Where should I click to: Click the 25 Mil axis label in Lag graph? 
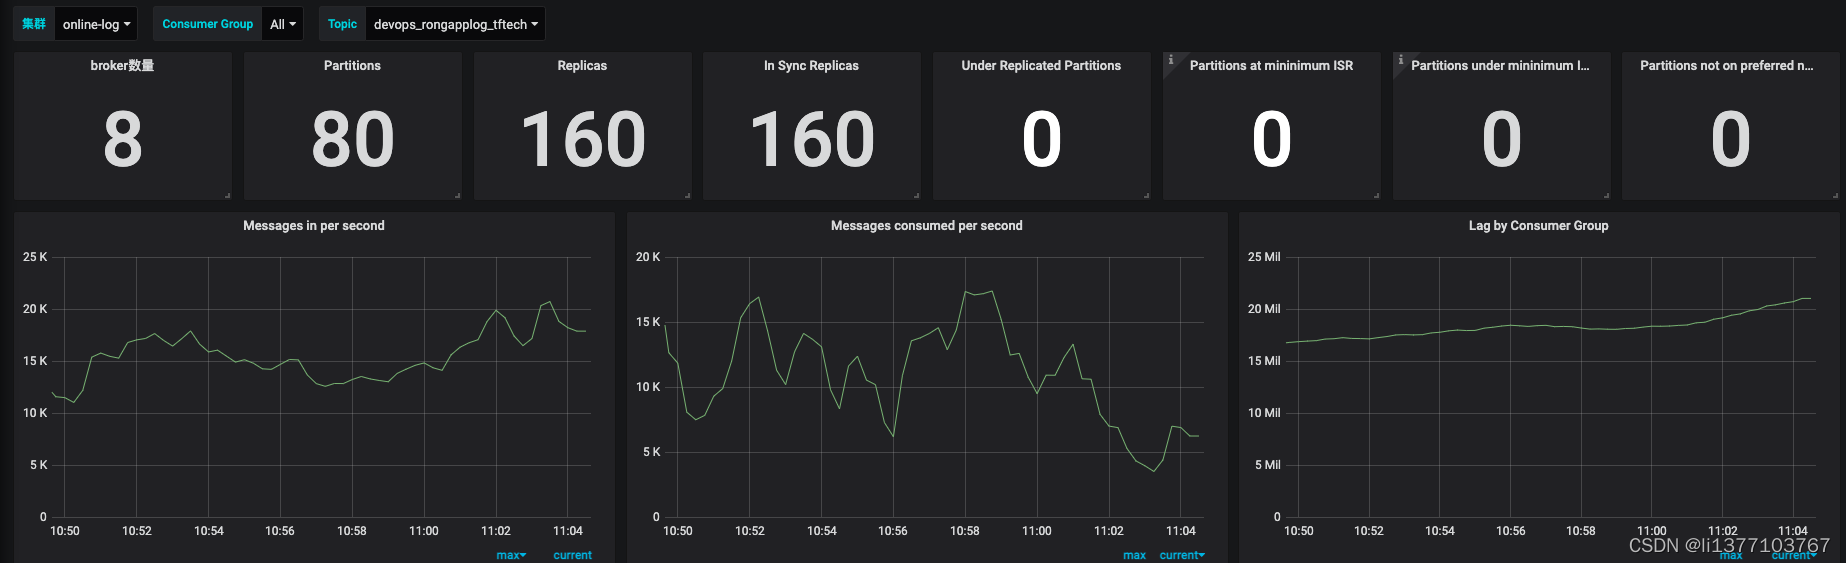(x=1264, y=257)
